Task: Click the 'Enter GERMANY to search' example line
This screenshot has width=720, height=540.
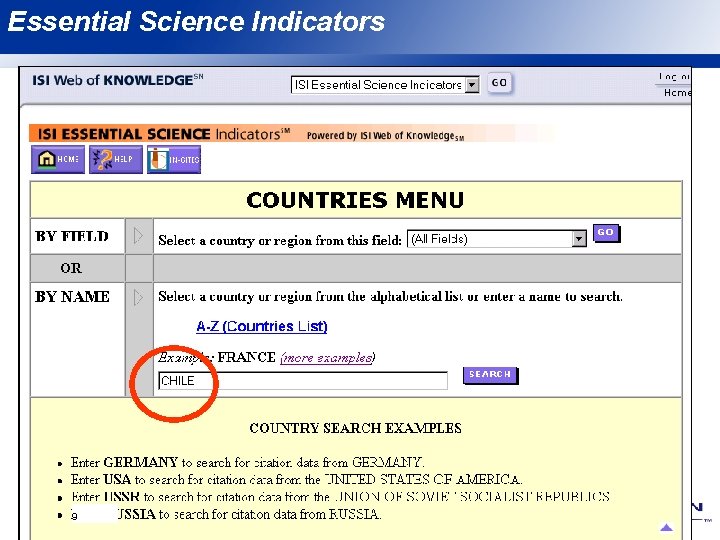Action: pyautogui.click(x=248, y=462)
